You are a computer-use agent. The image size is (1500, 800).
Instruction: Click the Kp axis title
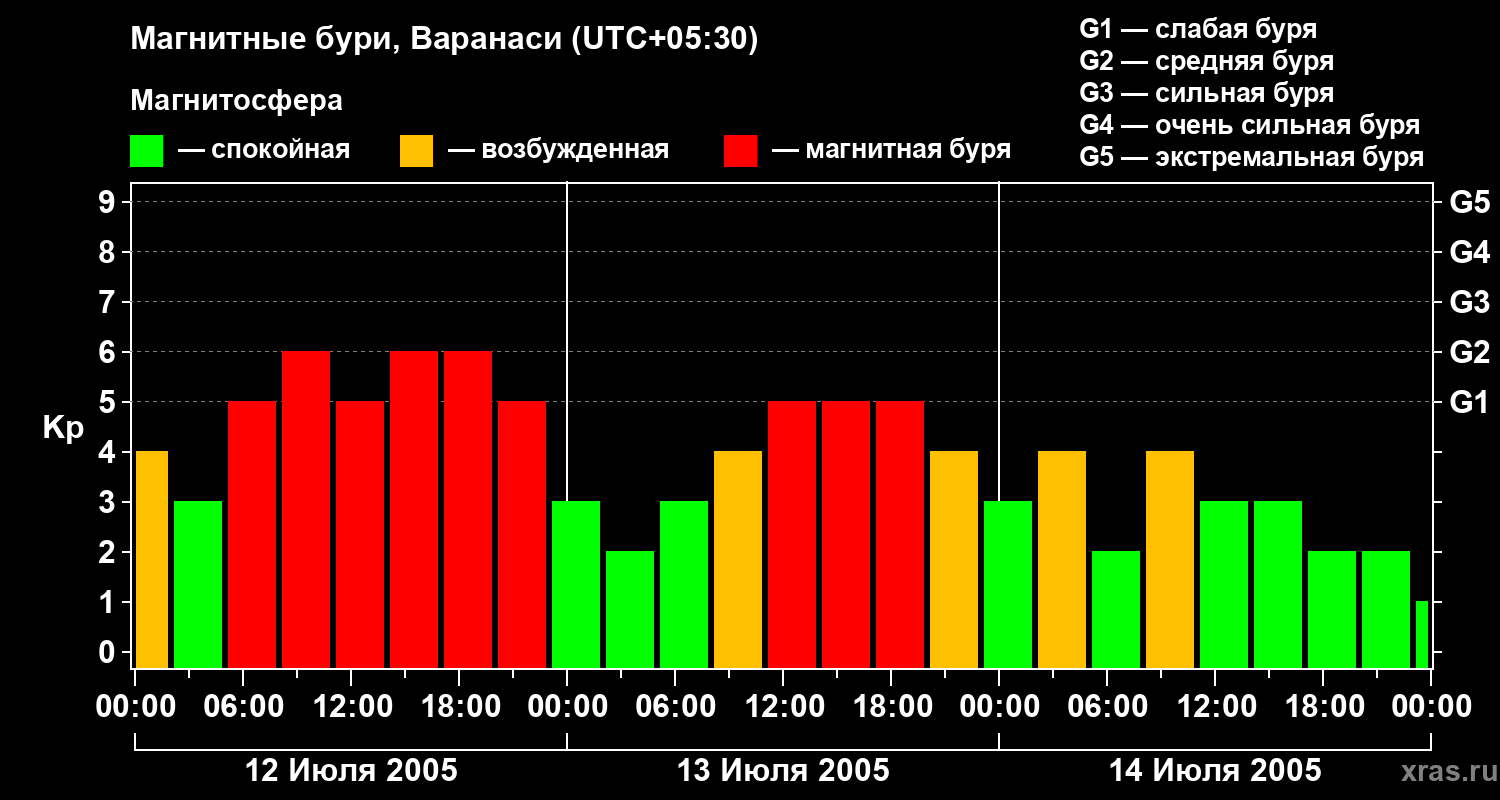point(63,429)
